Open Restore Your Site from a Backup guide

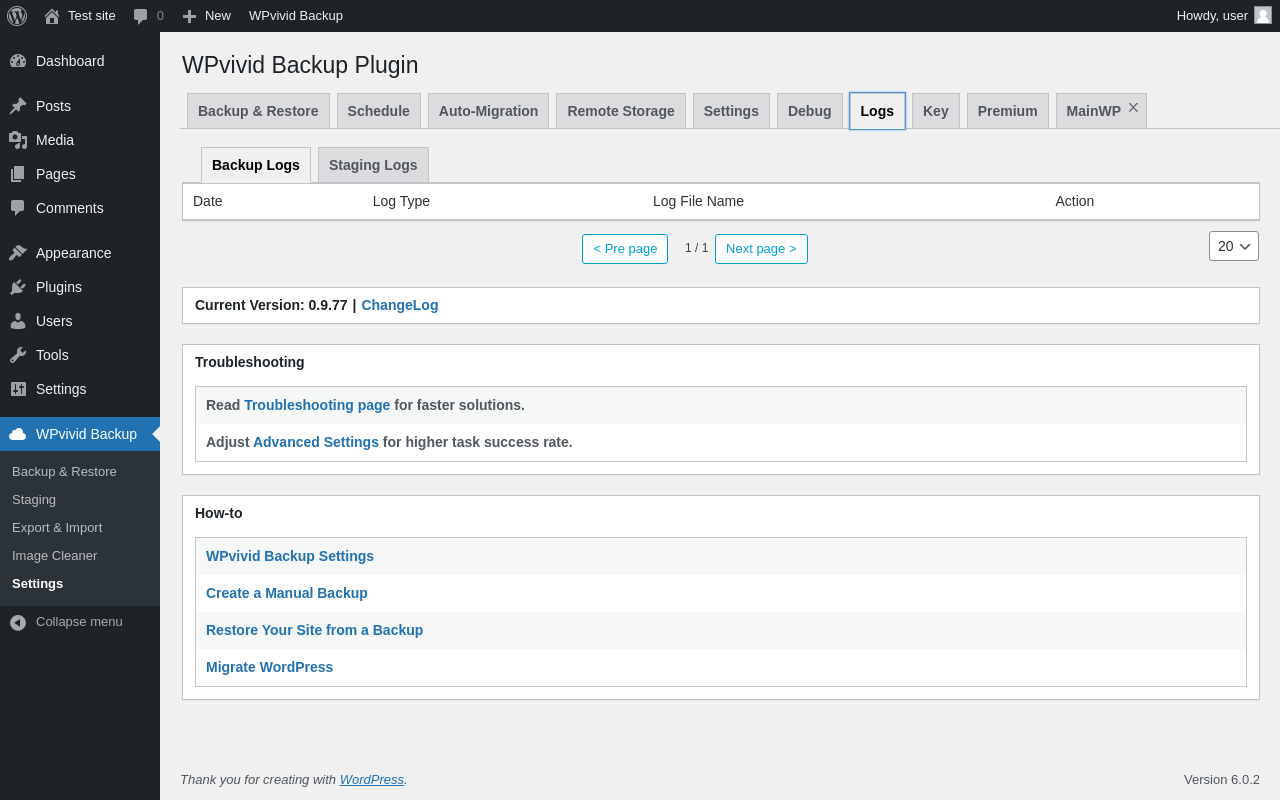314,630
